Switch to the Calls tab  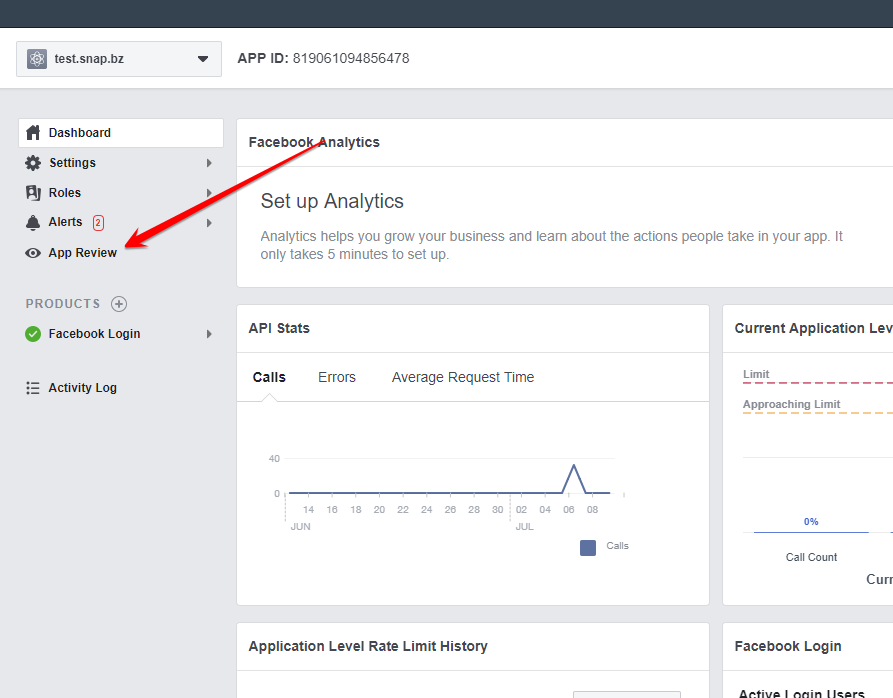pos(269,377)
